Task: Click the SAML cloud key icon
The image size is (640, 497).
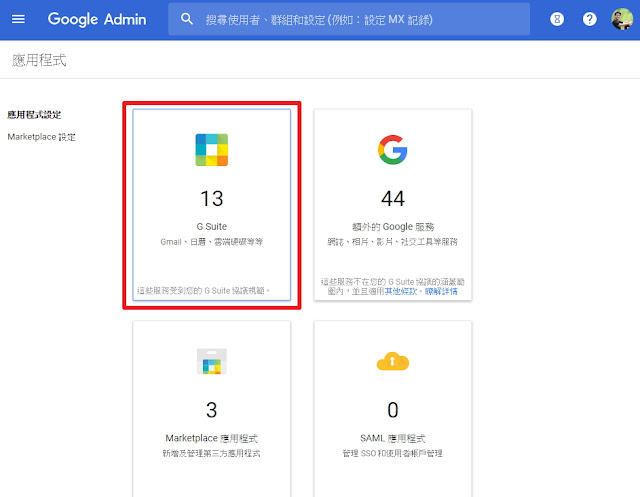Action: coord(393,361)
